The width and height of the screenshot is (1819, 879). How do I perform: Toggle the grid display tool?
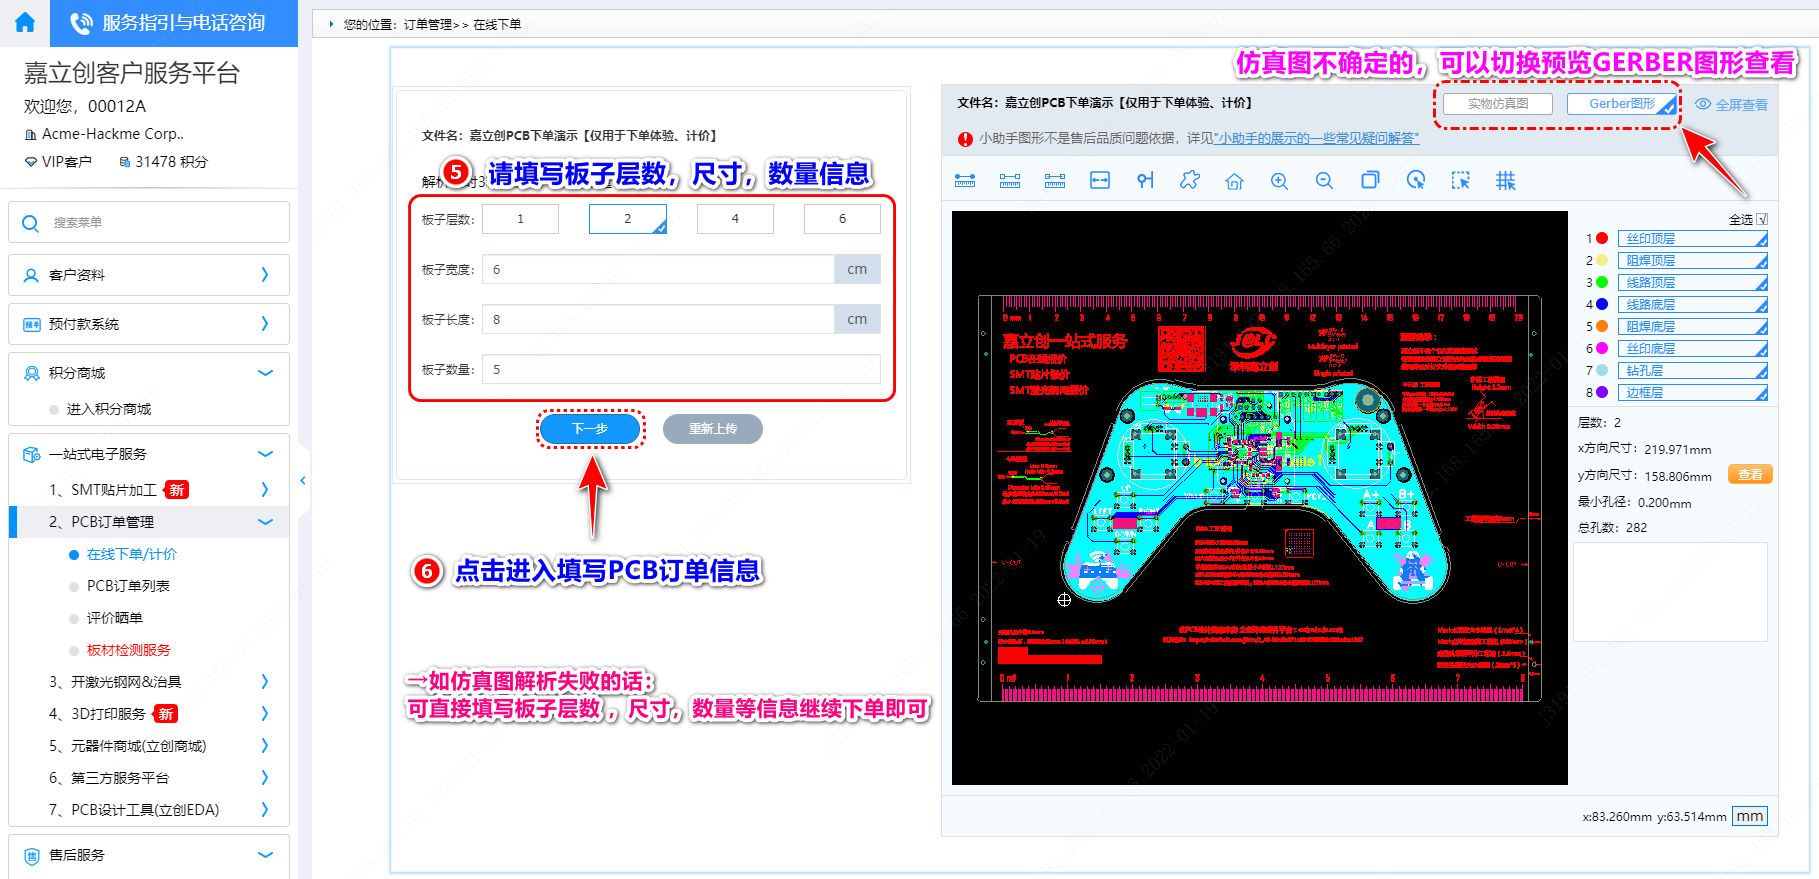(1506, 180)
